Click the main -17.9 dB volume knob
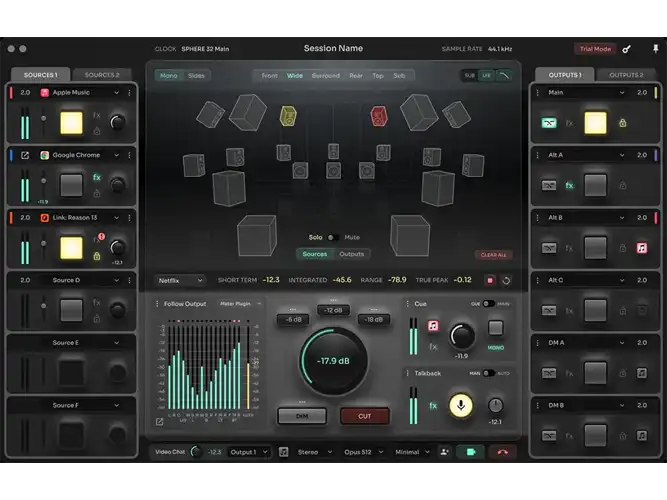 coord(333,361)
